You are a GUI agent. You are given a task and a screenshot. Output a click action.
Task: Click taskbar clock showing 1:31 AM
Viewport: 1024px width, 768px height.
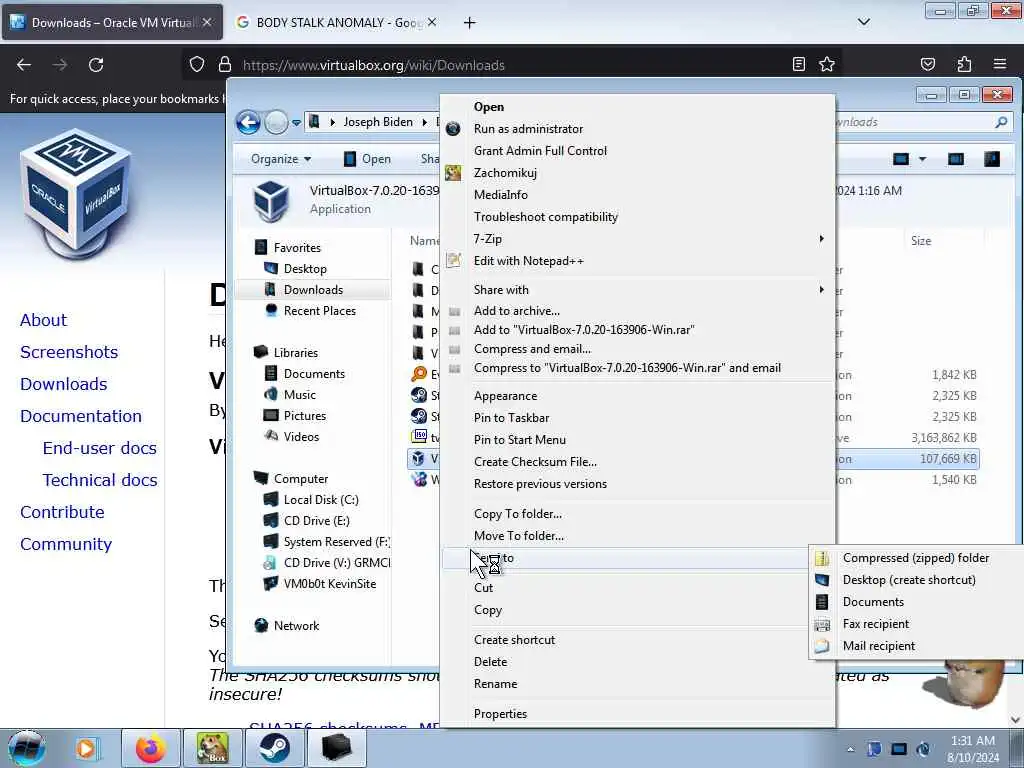973,749
